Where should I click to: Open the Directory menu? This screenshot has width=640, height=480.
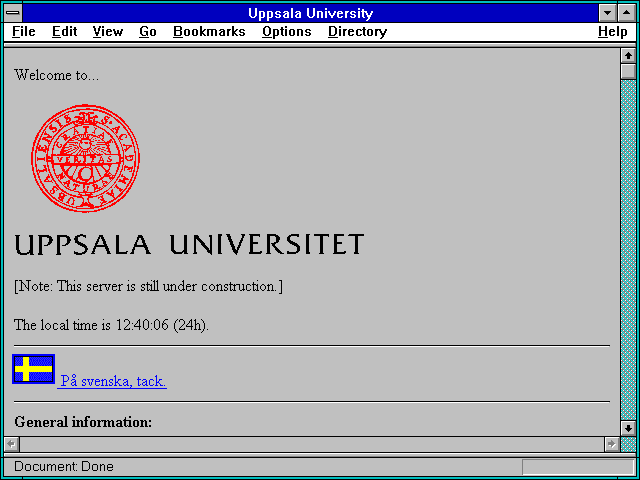click(x=358, y=32)
